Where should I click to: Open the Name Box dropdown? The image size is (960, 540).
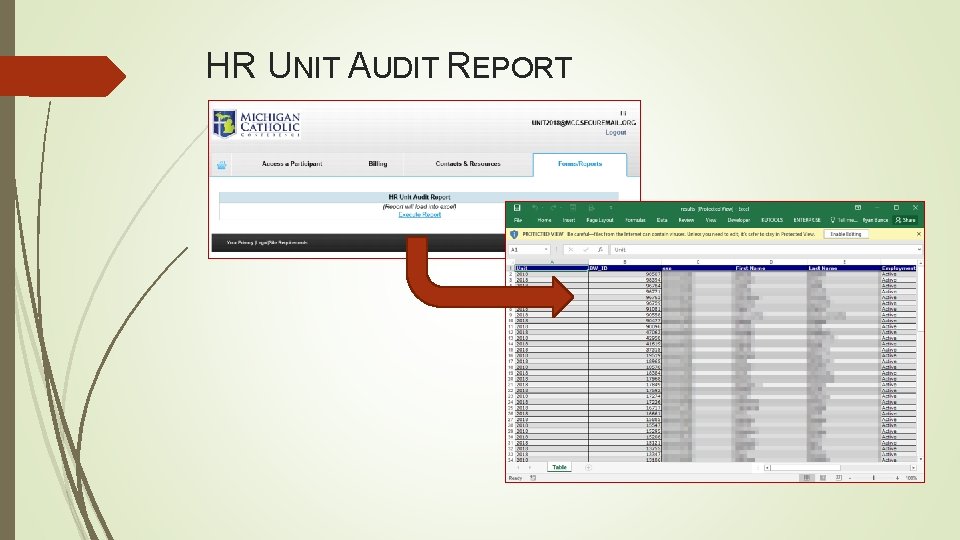point(546,250)
